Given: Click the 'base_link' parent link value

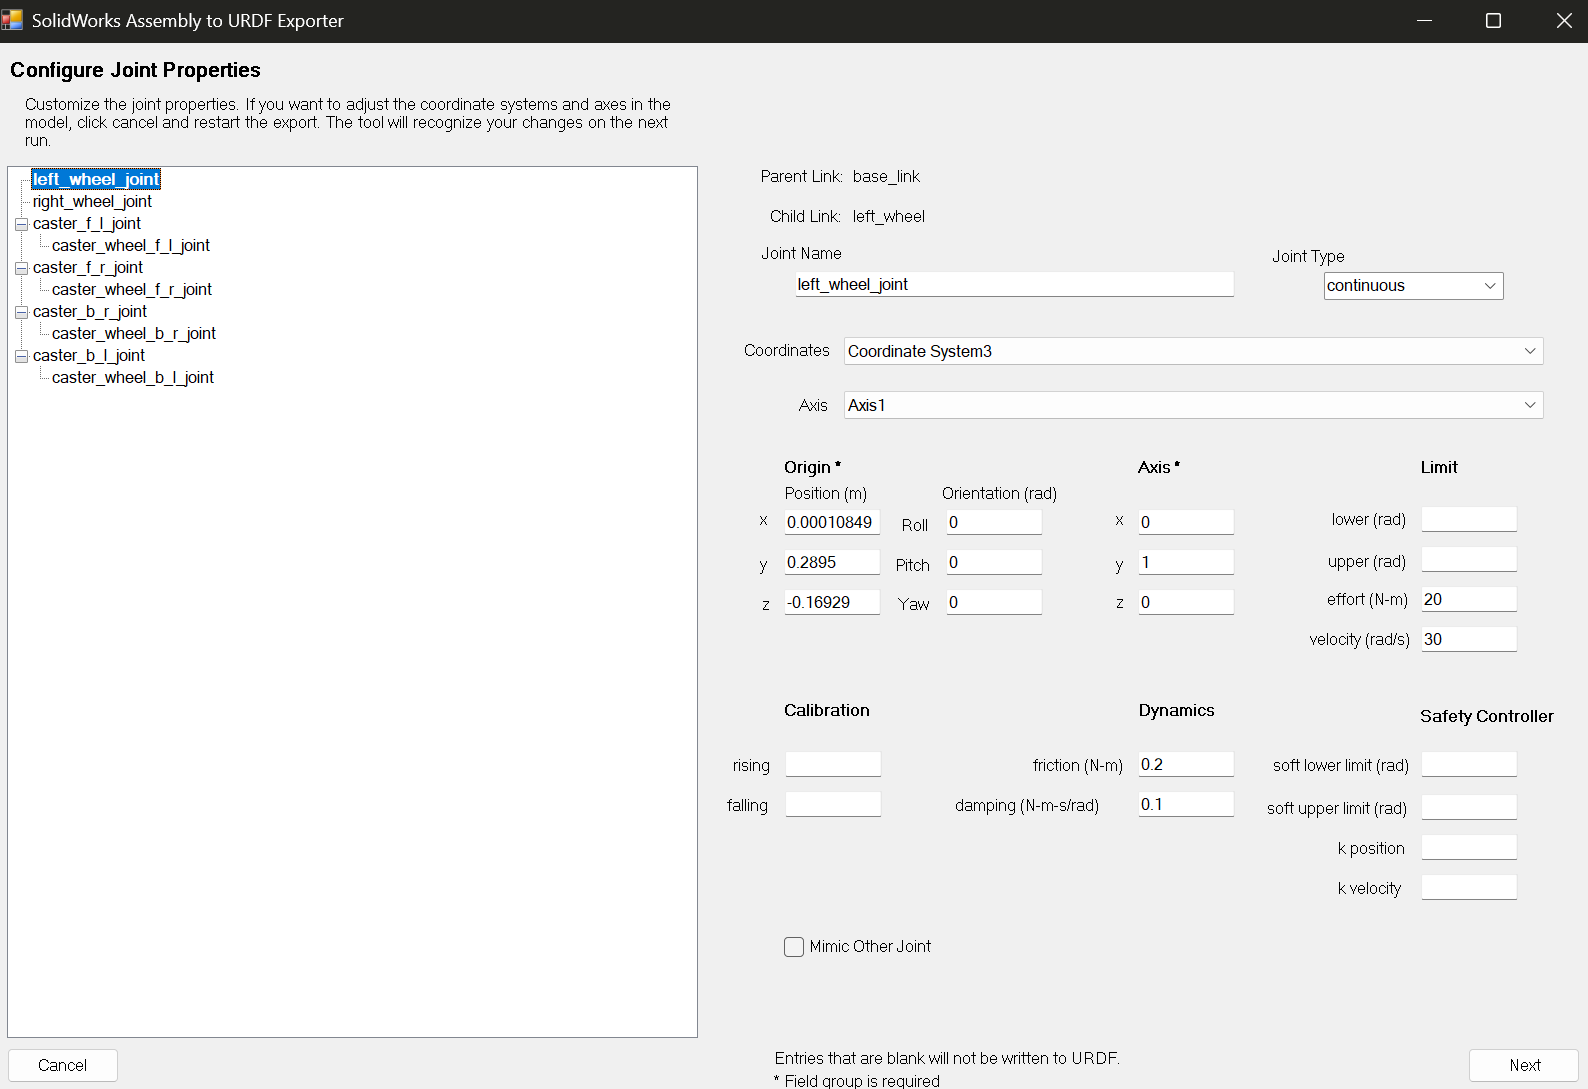Looking at the screenshot, I should click(x=886, y=176).
